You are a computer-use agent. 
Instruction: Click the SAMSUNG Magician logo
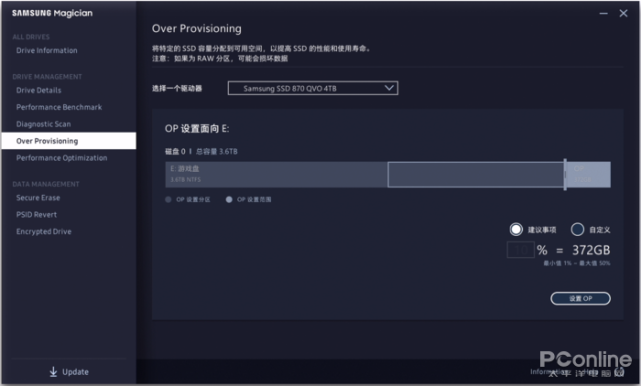click(52, 13)
